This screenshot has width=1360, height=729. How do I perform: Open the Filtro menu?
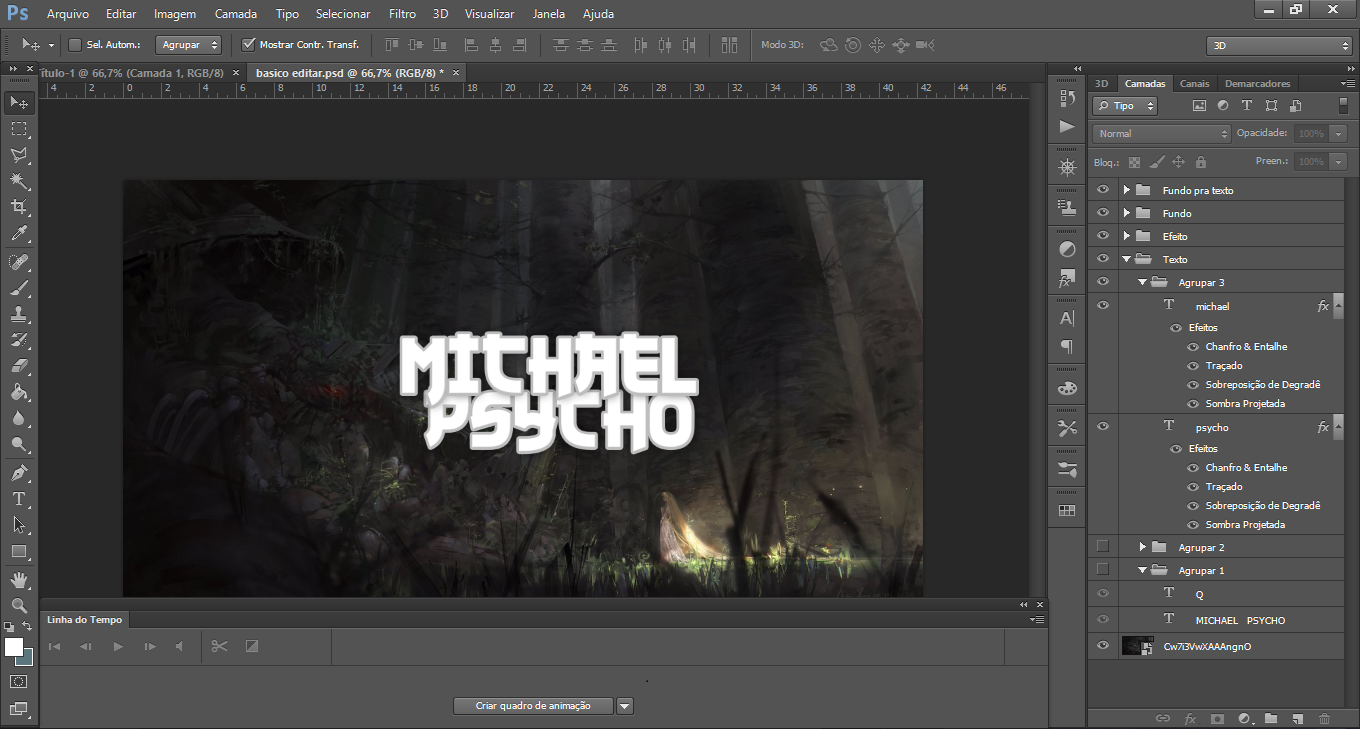[402, 14]
